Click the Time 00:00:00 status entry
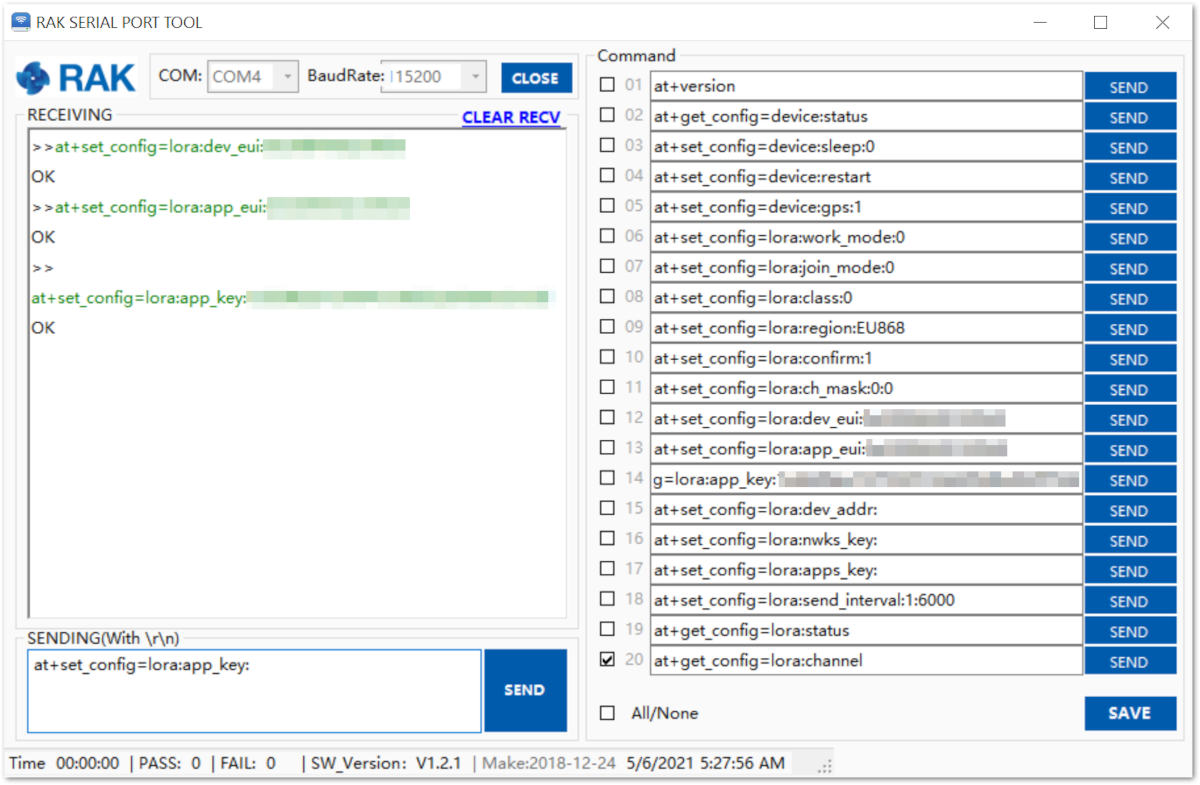The width and height of the screenshot is (1200, 785). [64, 763]
